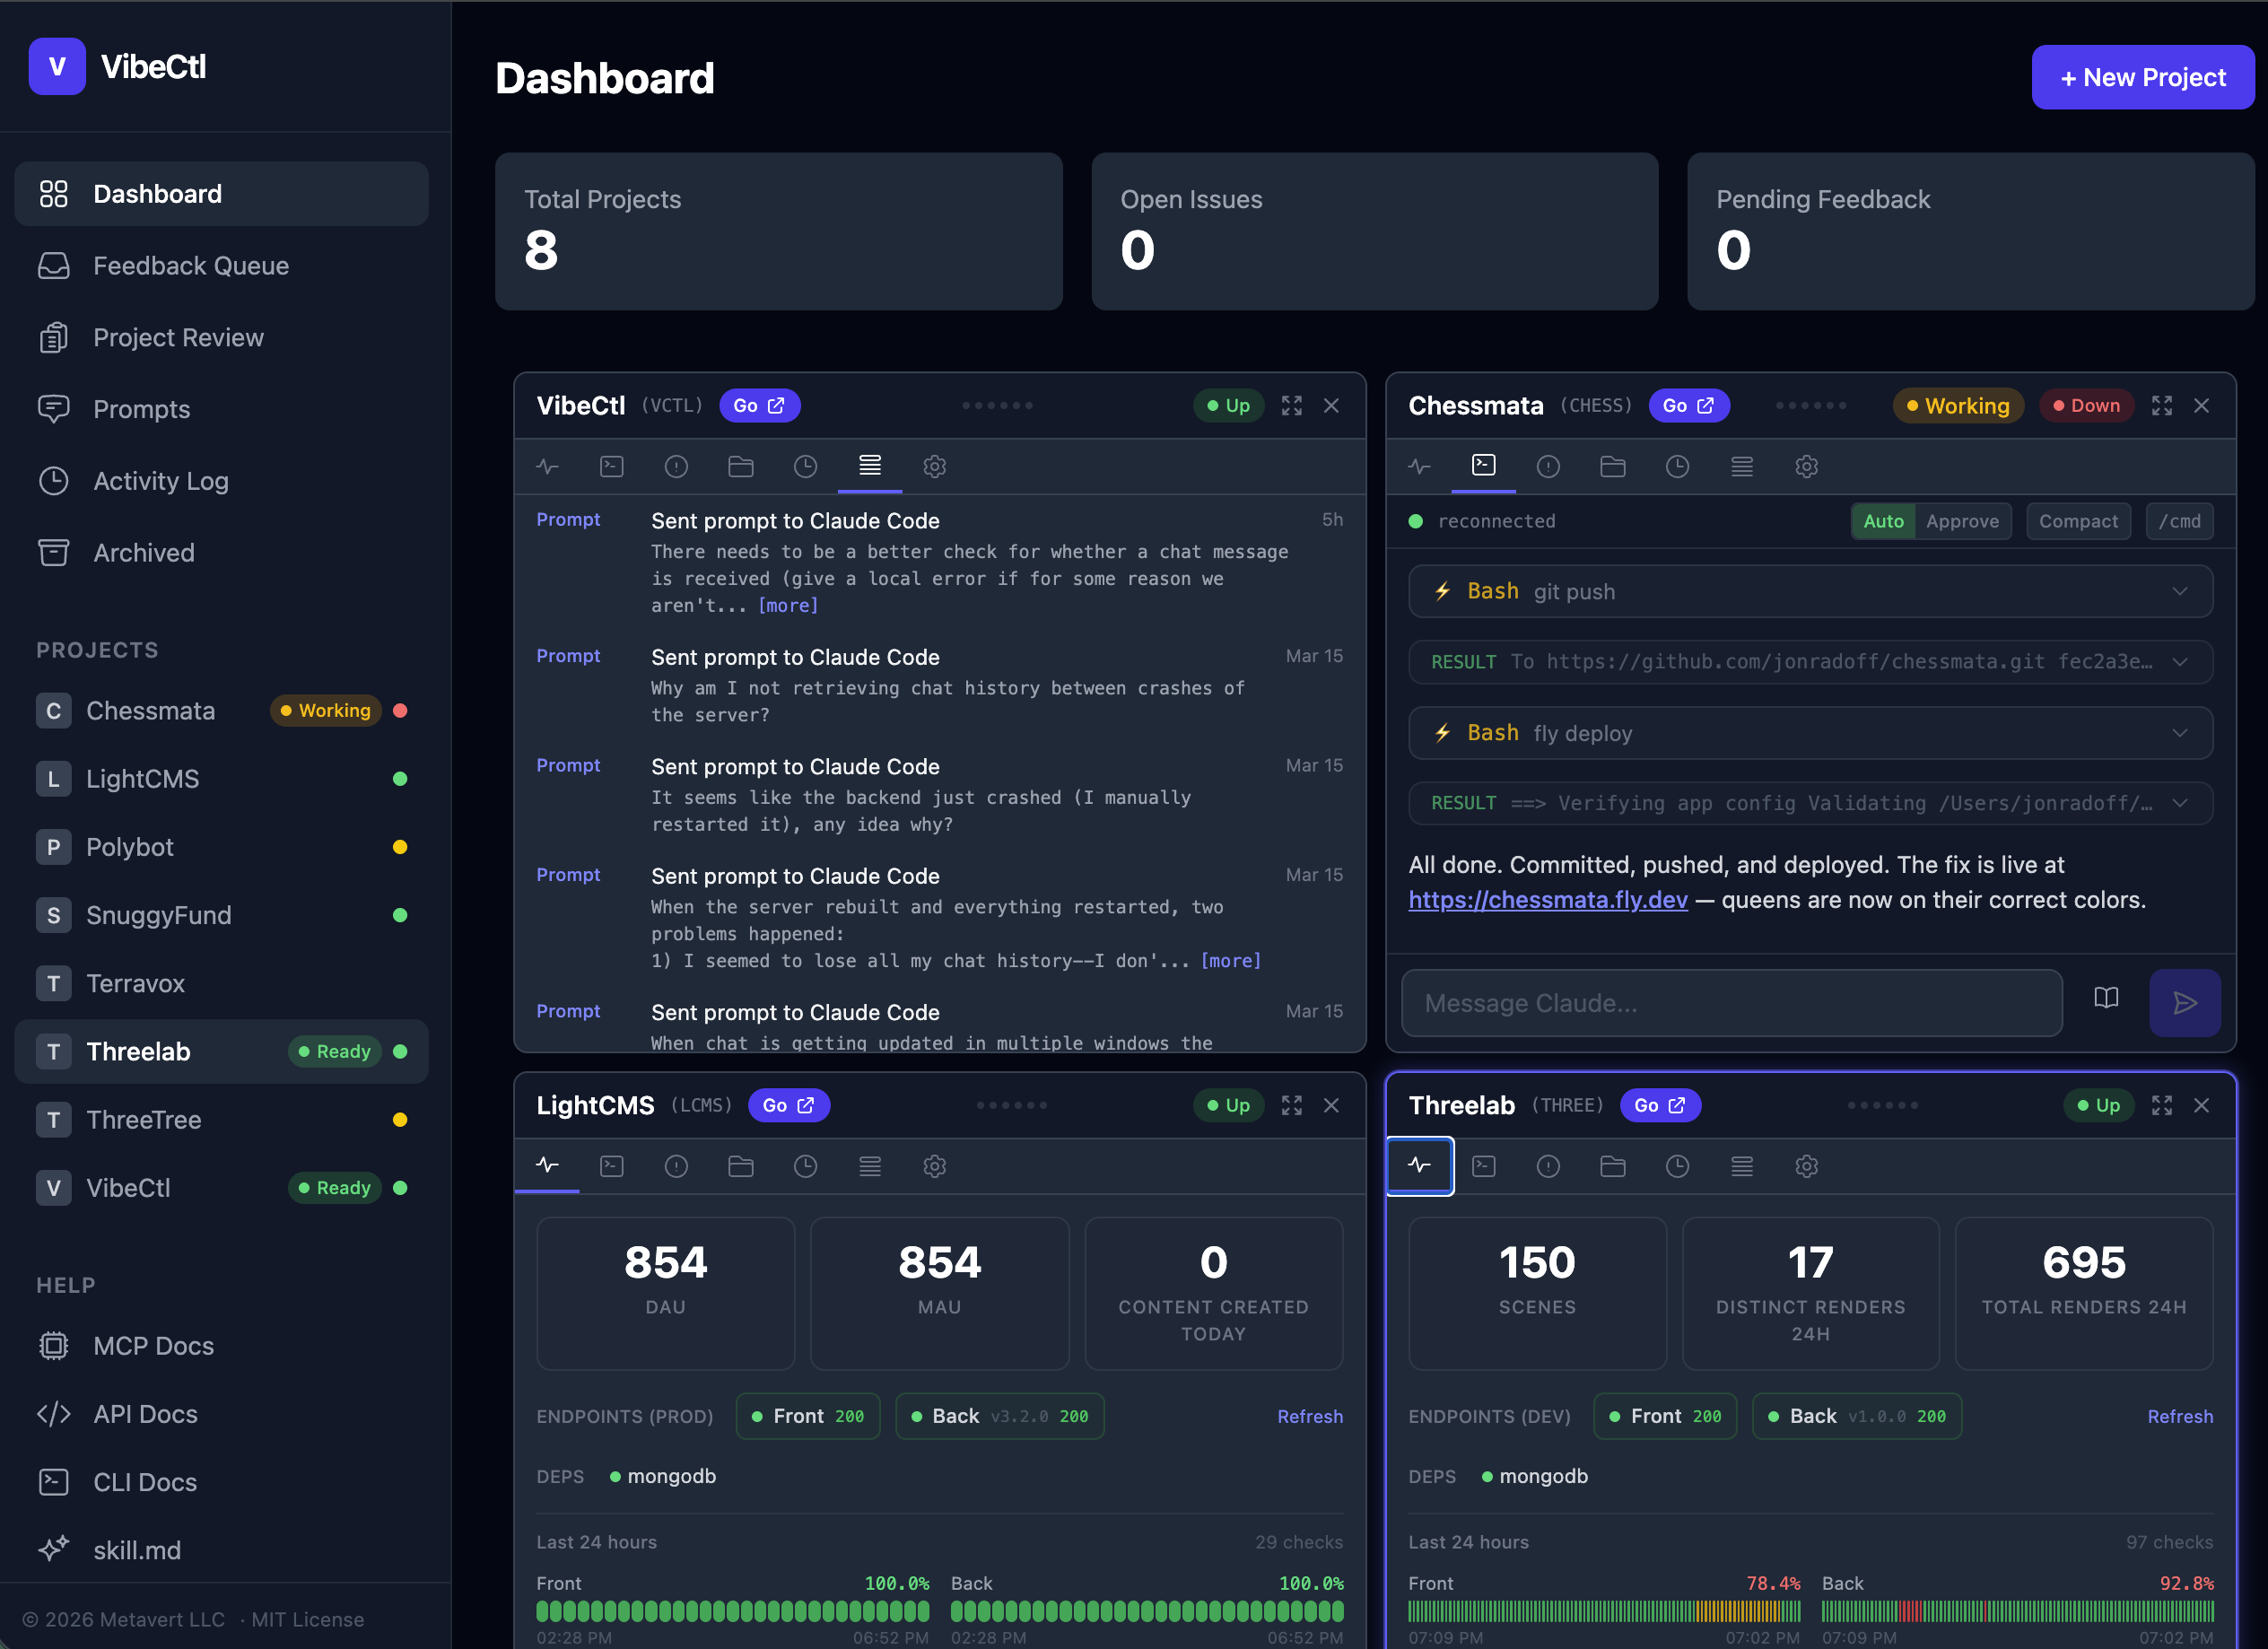Open the files folder tab on the Chessmata card
The height and width of the screenshot is (1649, 2268).
[1612, 466]
